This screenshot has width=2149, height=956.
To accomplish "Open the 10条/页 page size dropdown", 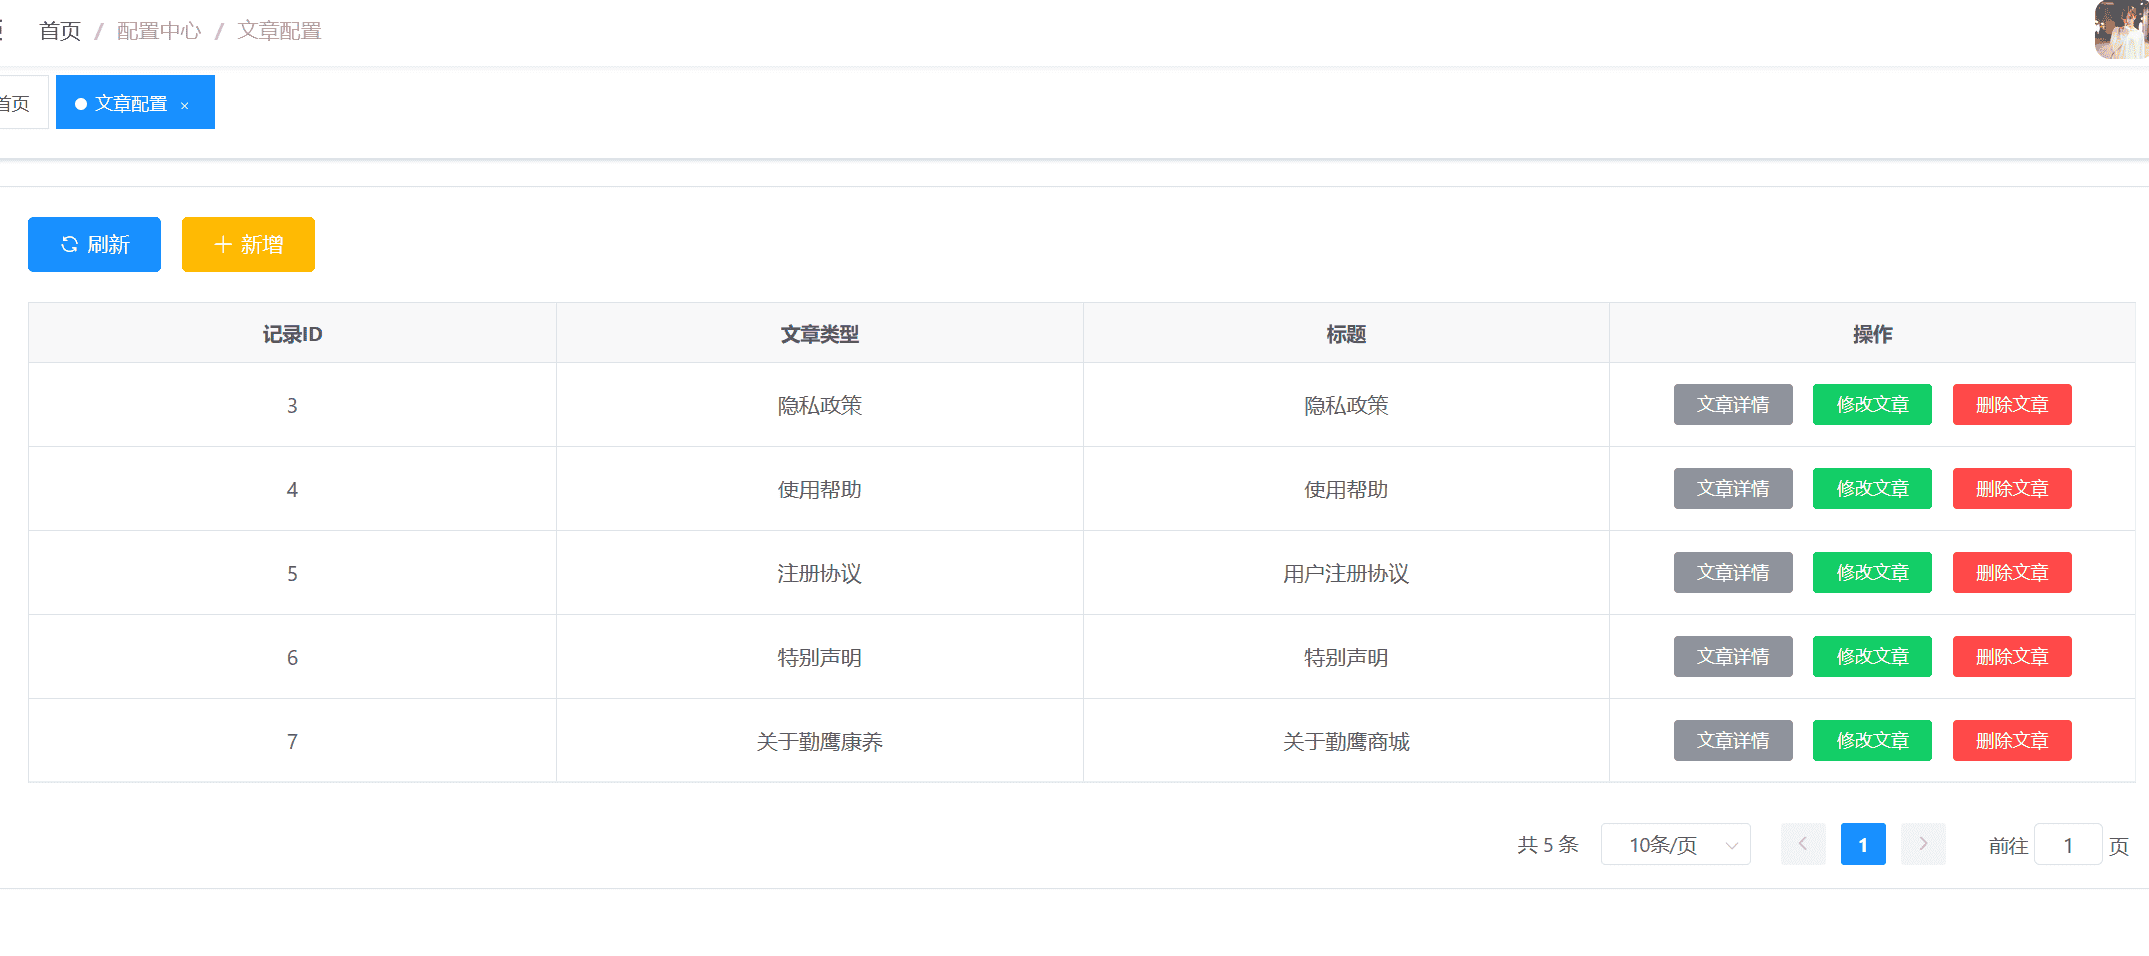I will click(1670, 844).
